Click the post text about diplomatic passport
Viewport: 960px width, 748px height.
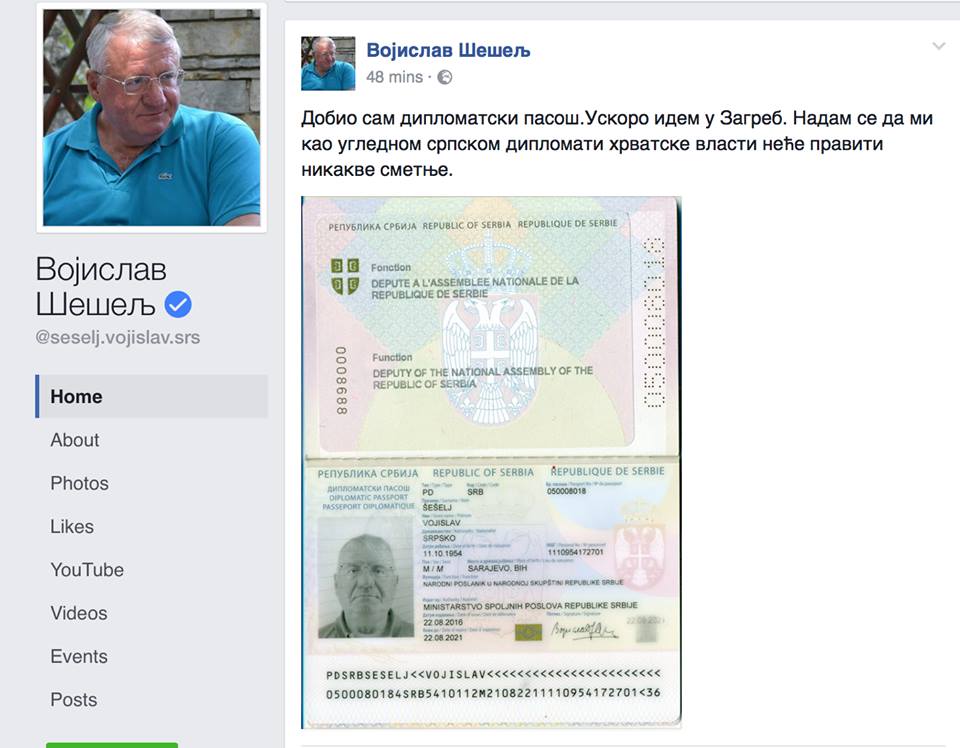click(x=617, y=144)
